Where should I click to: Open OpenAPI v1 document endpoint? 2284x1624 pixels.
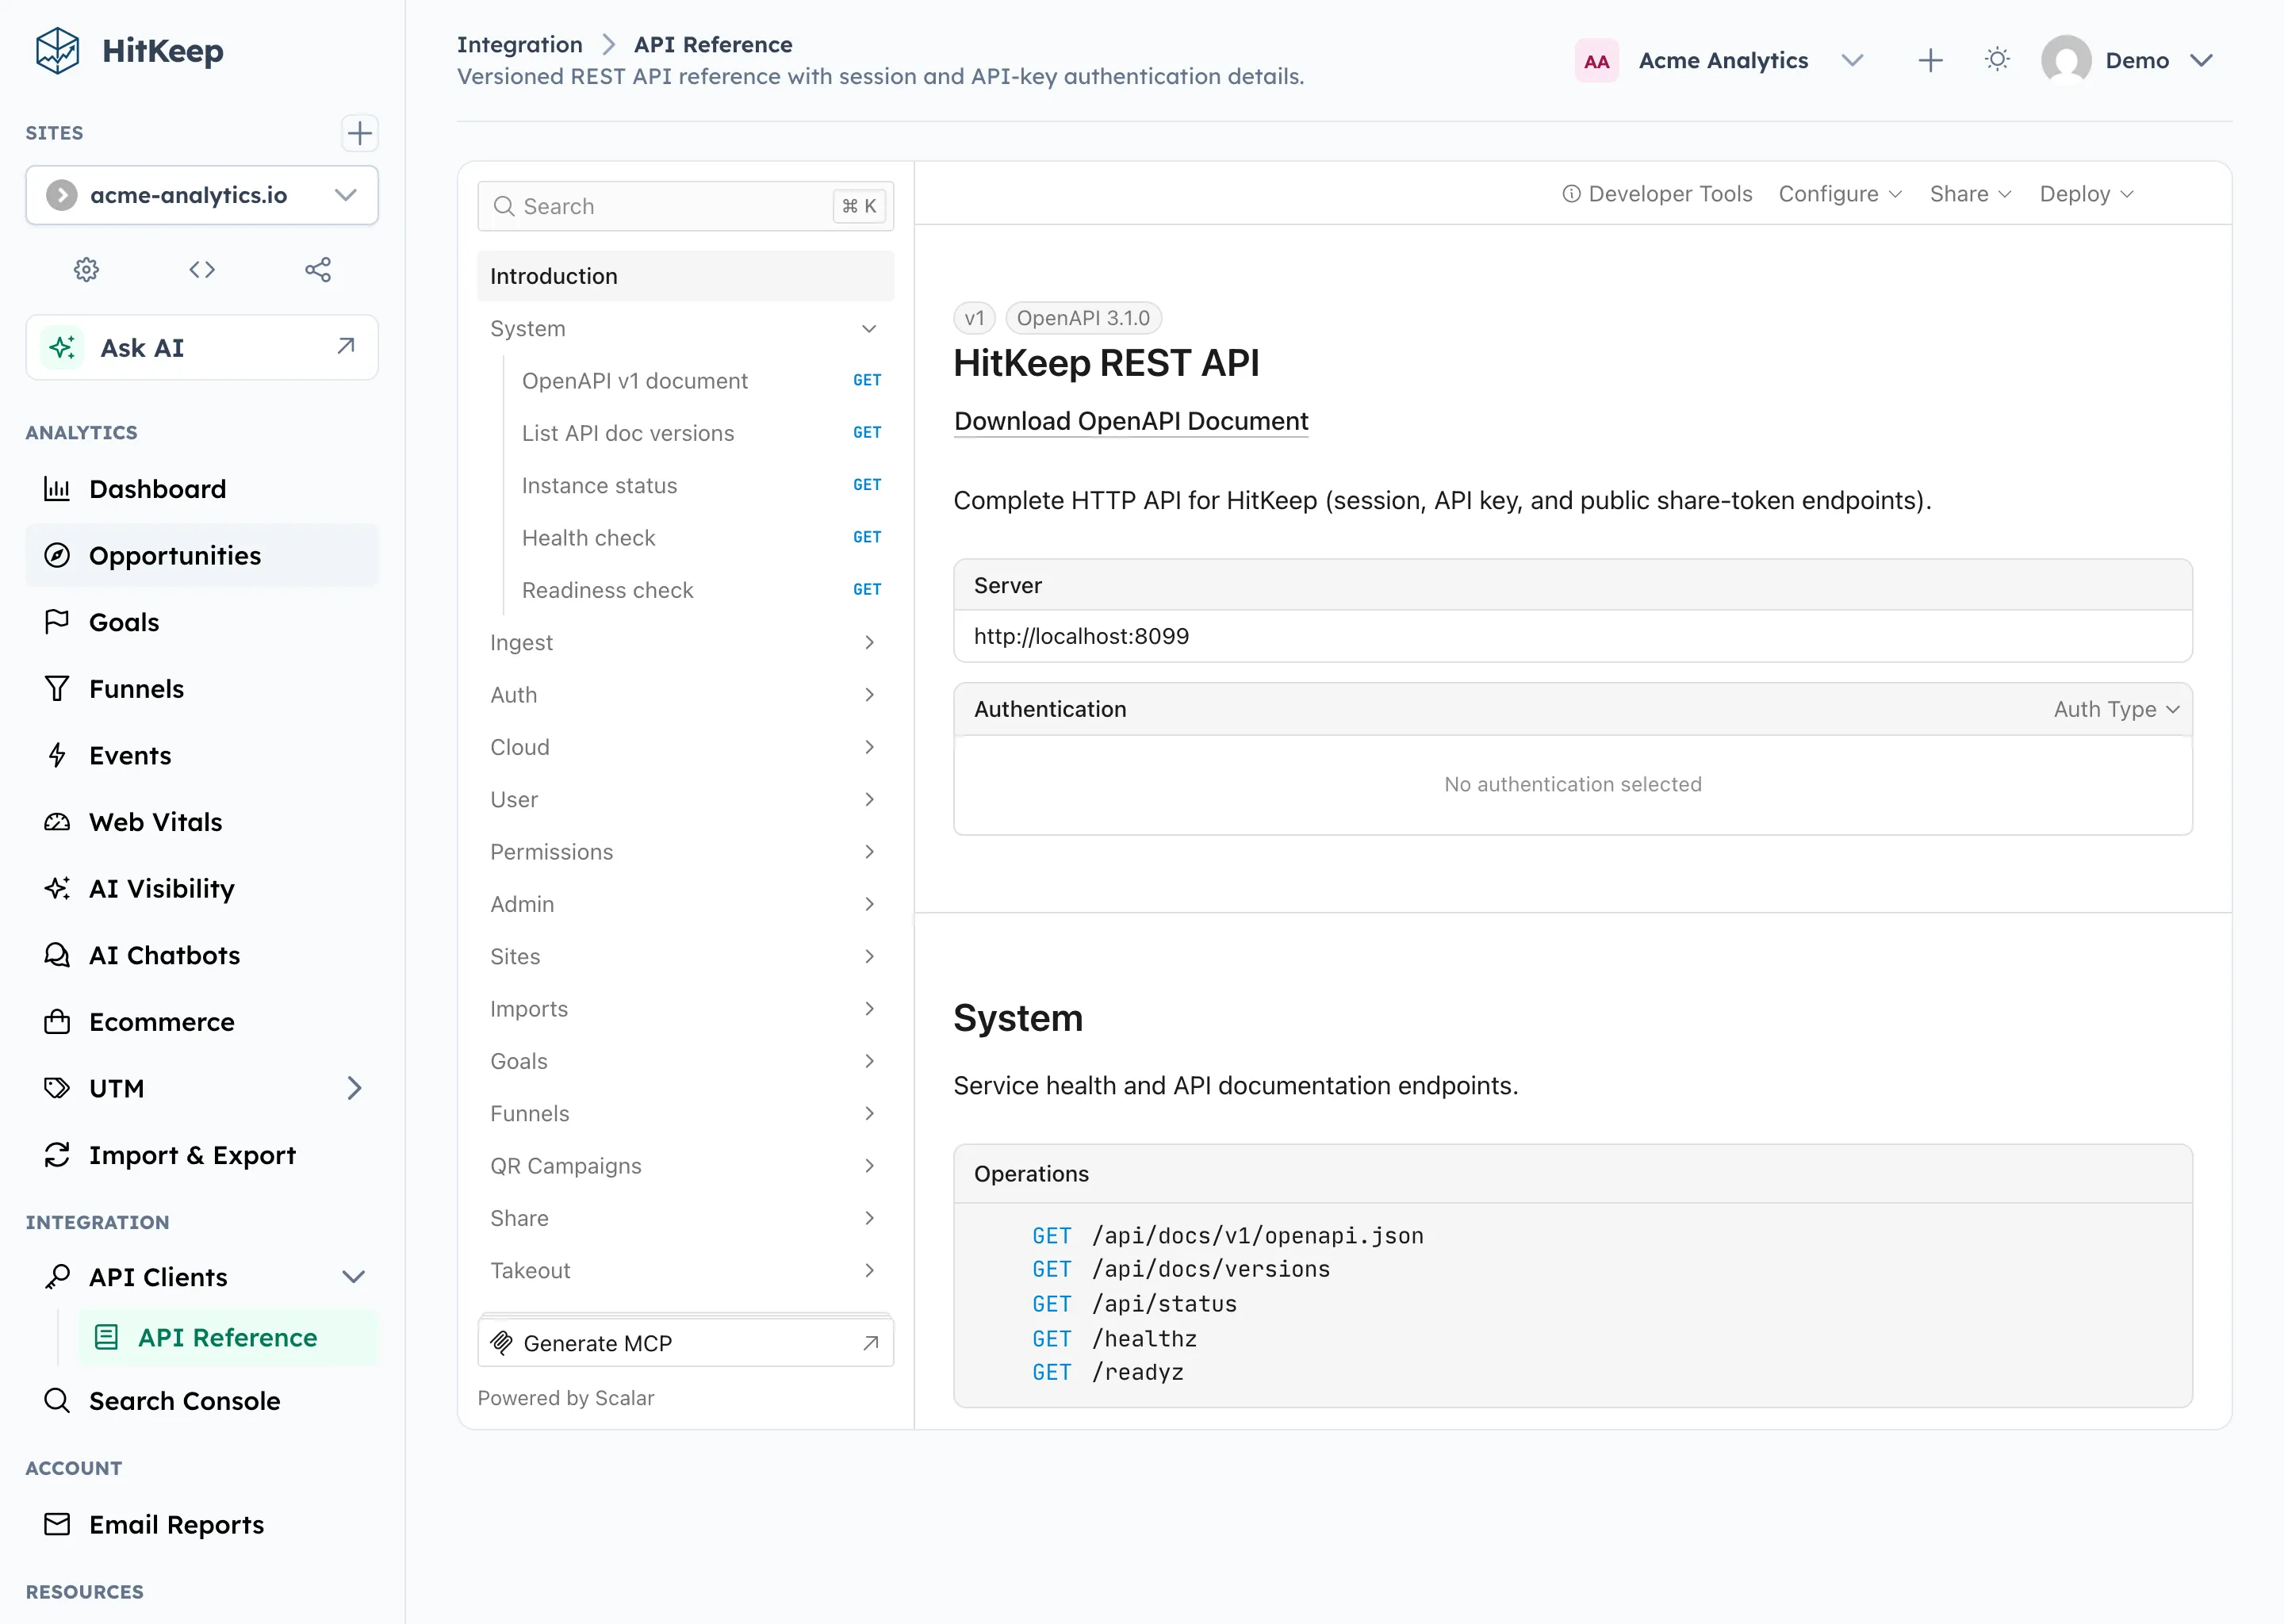click(700, 380)
